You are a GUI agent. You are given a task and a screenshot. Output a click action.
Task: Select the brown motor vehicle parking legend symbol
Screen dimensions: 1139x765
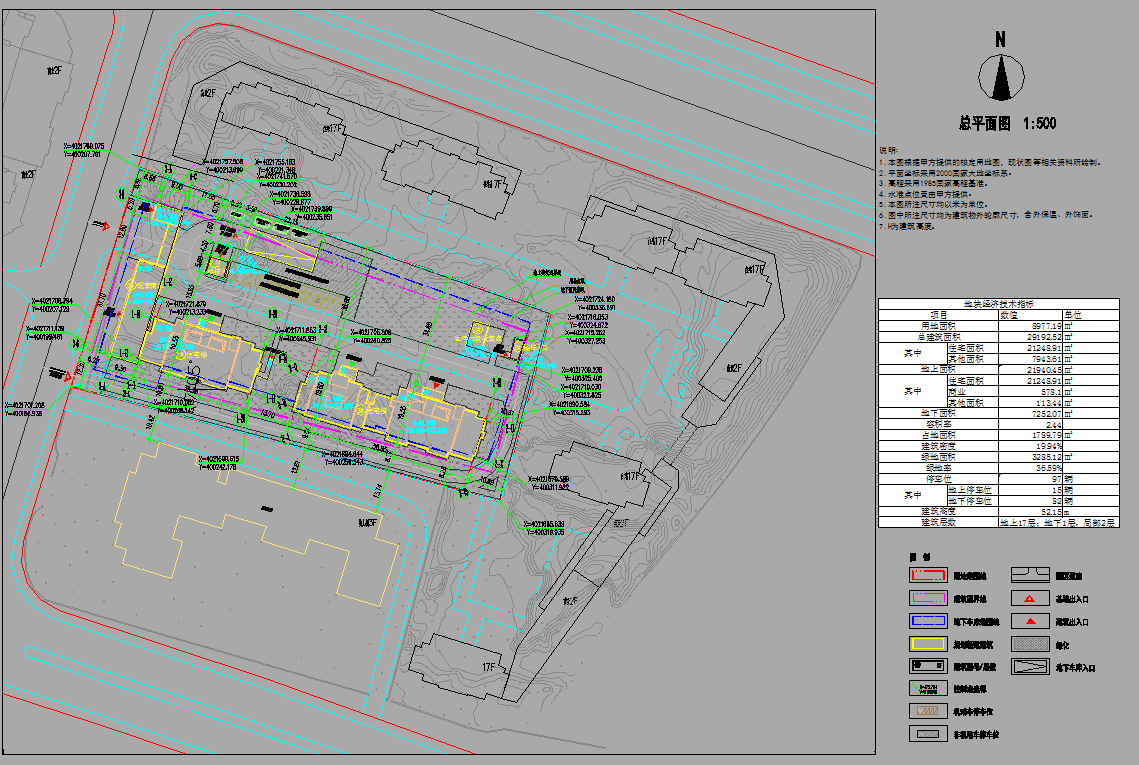click(x=926, y=711)
